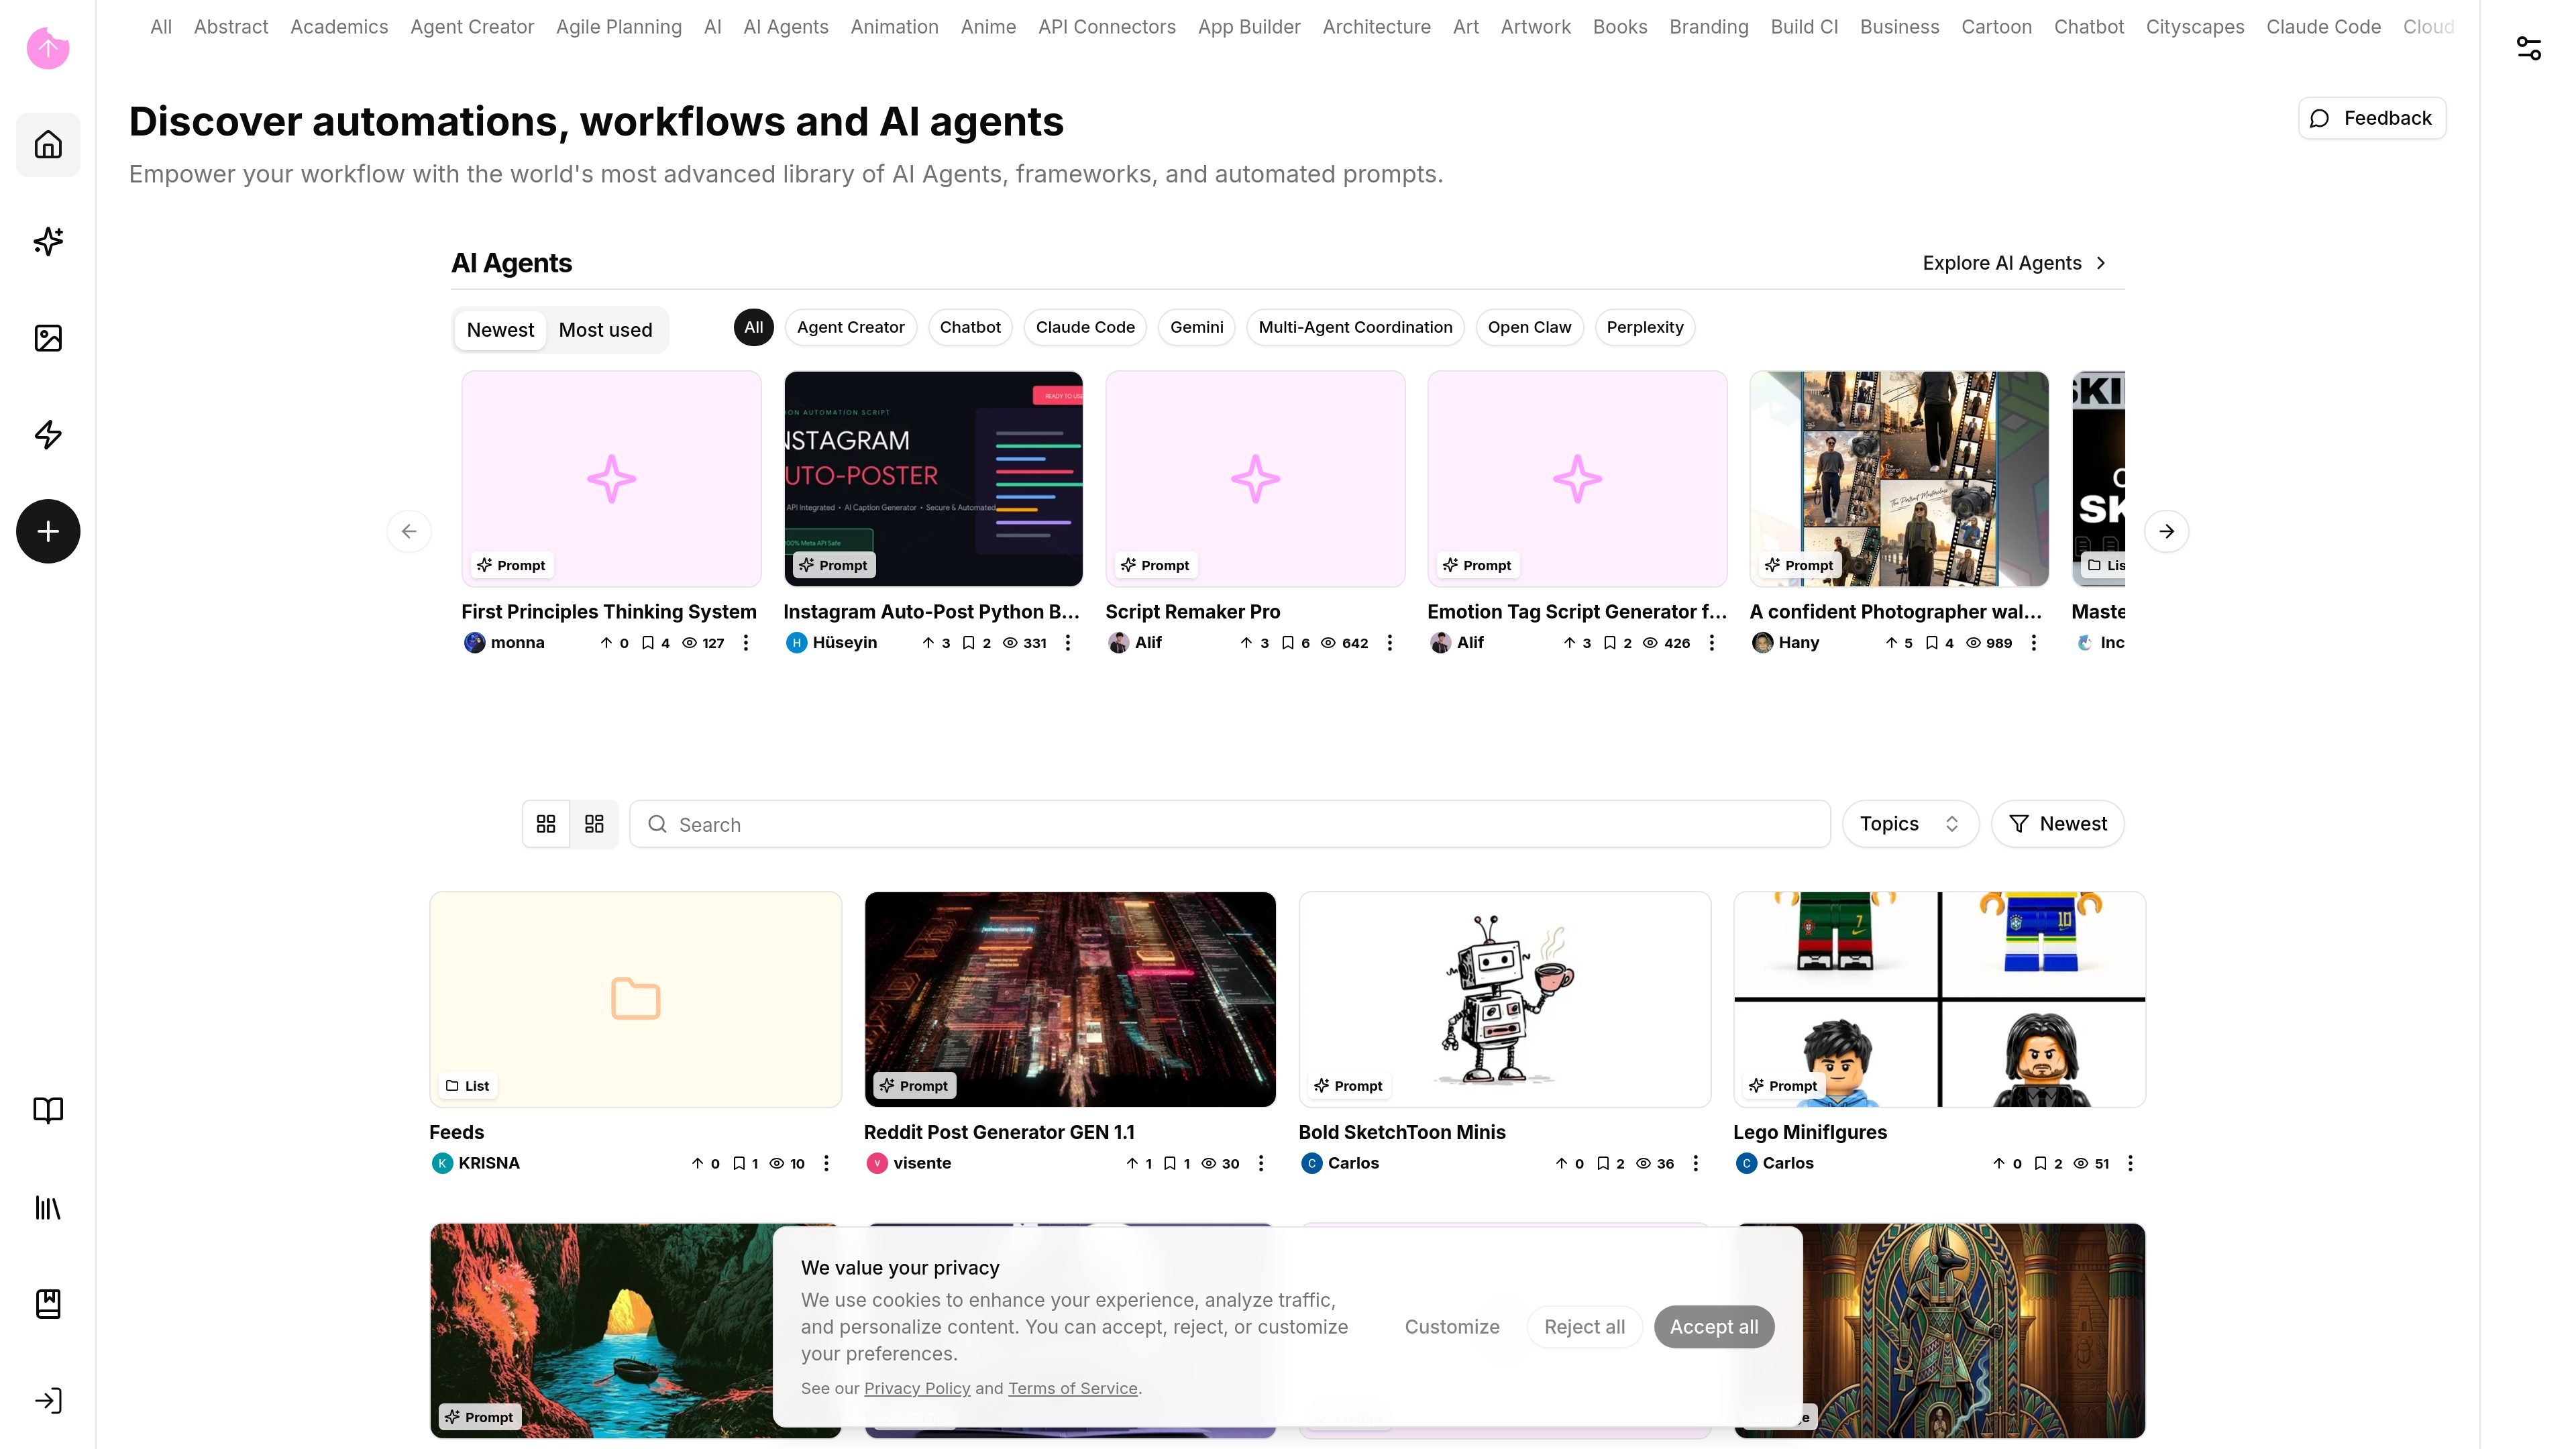Click the sign-in arrow sidebar icon

(48, 1400)
